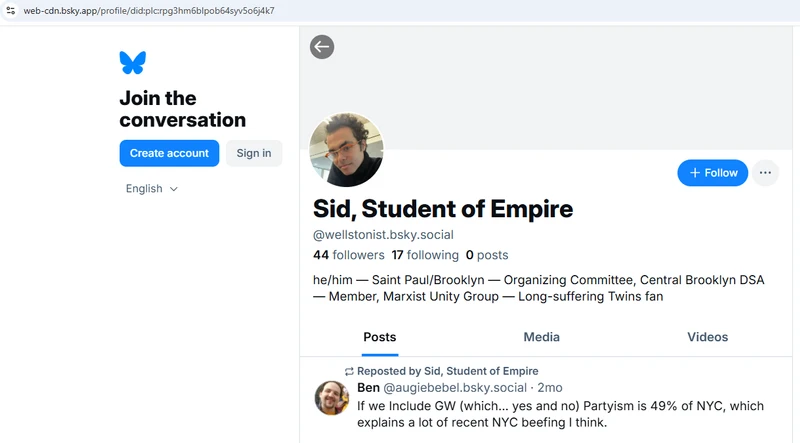Open the three-dot profile options menu
This screenshot has width=800, height=443.
coord(765,173)
